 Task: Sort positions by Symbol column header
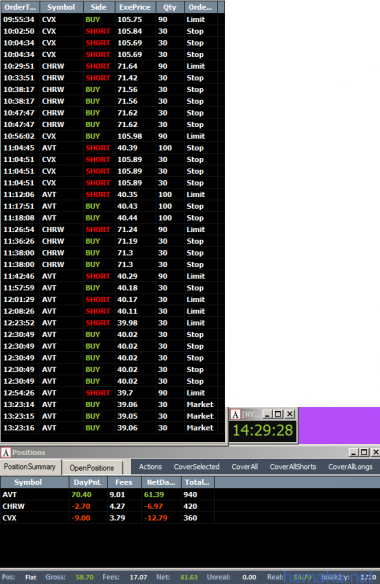(x=35, y=482)
